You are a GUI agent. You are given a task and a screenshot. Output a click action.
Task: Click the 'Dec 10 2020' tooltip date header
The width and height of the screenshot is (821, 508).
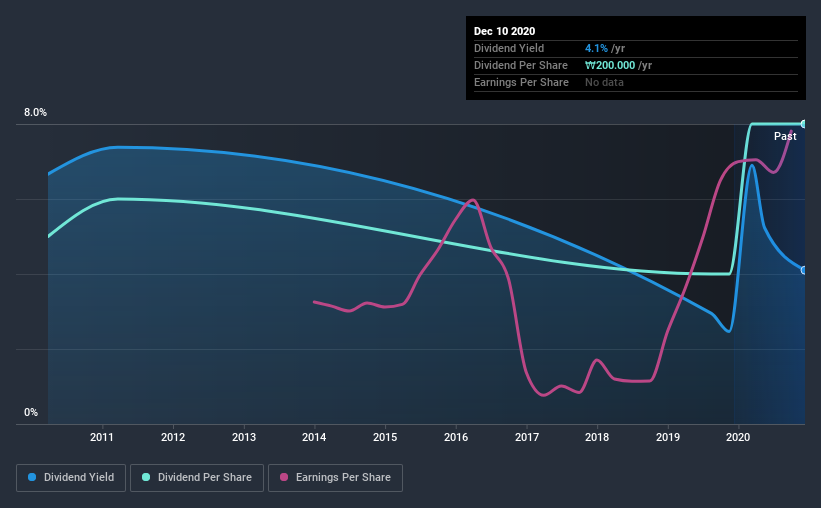pos(506,31)
